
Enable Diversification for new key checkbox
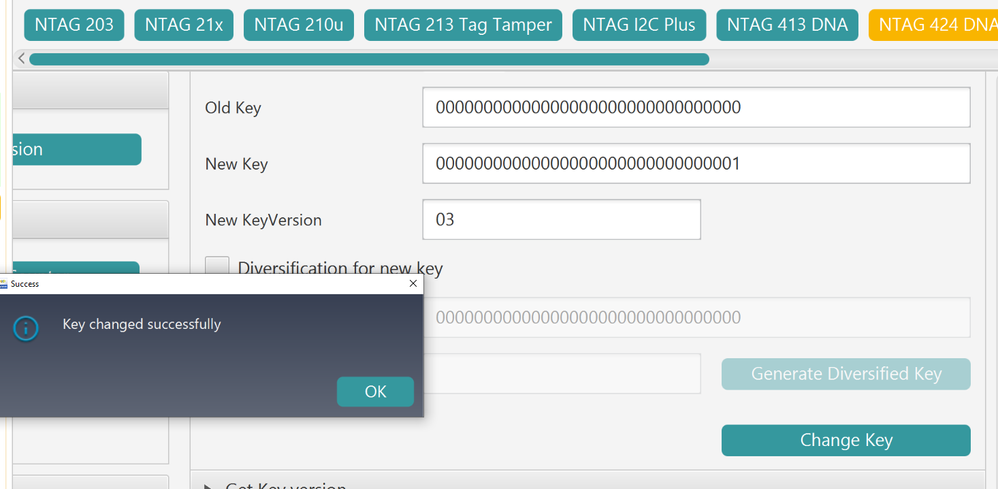click(217, 266)
